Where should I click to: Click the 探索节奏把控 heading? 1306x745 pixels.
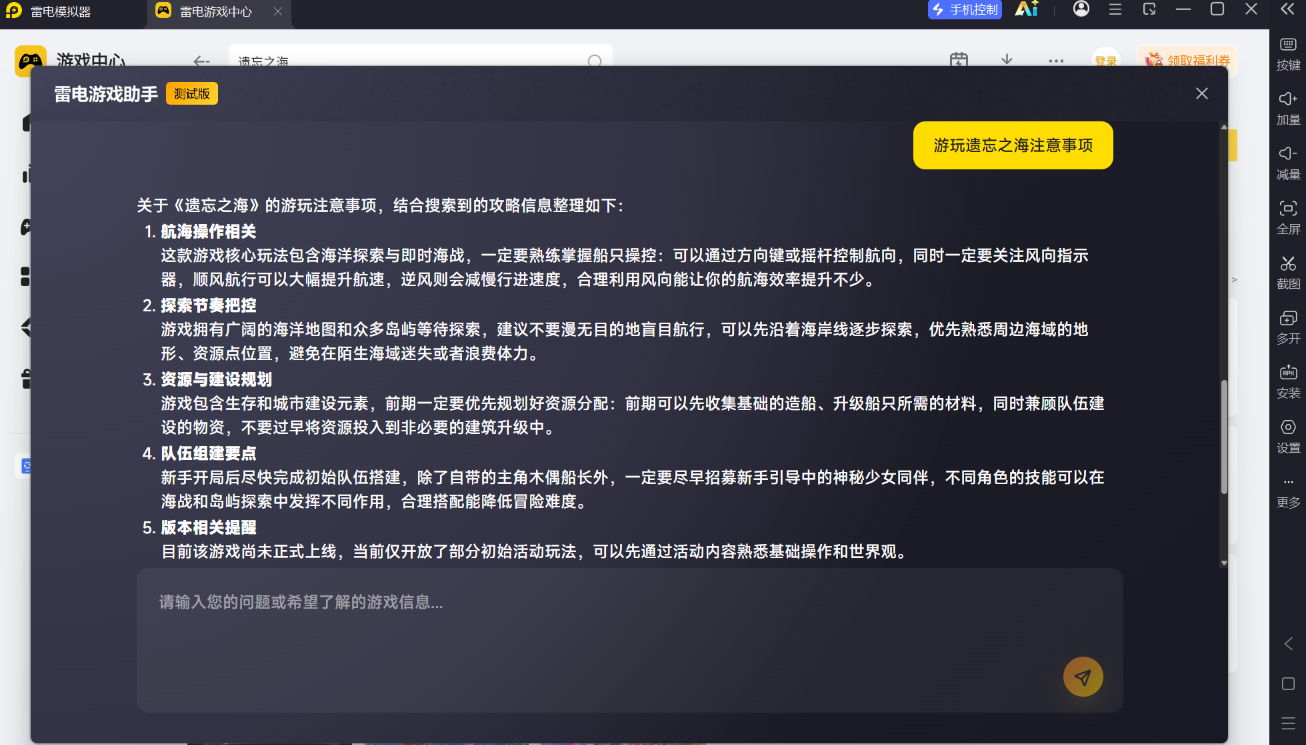click(209, 305)
